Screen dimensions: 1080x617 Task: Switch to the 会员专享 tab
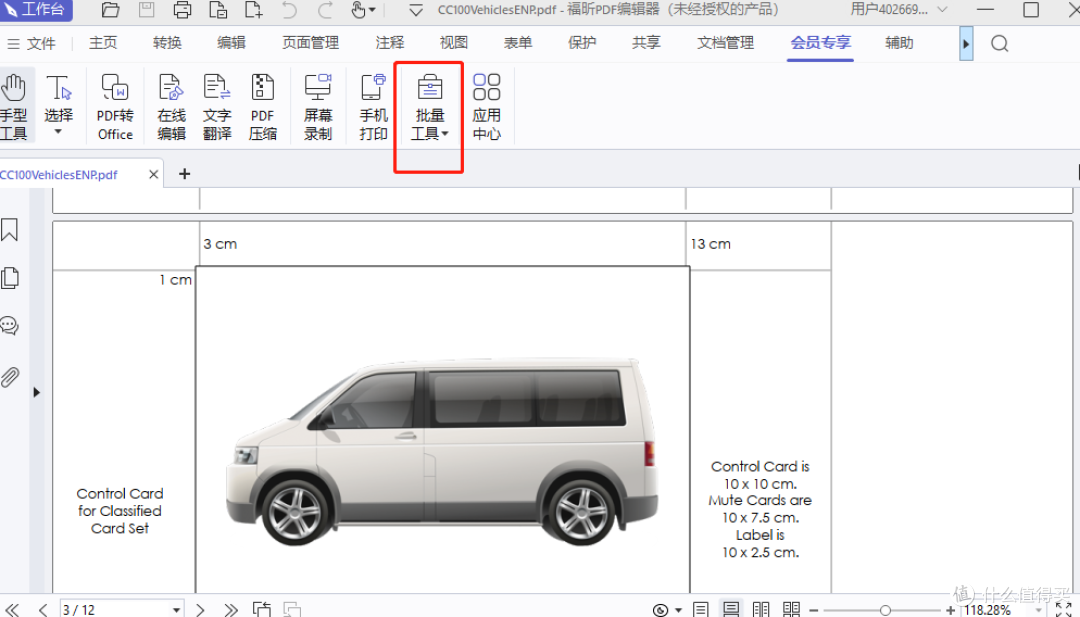tap(820, 43)
